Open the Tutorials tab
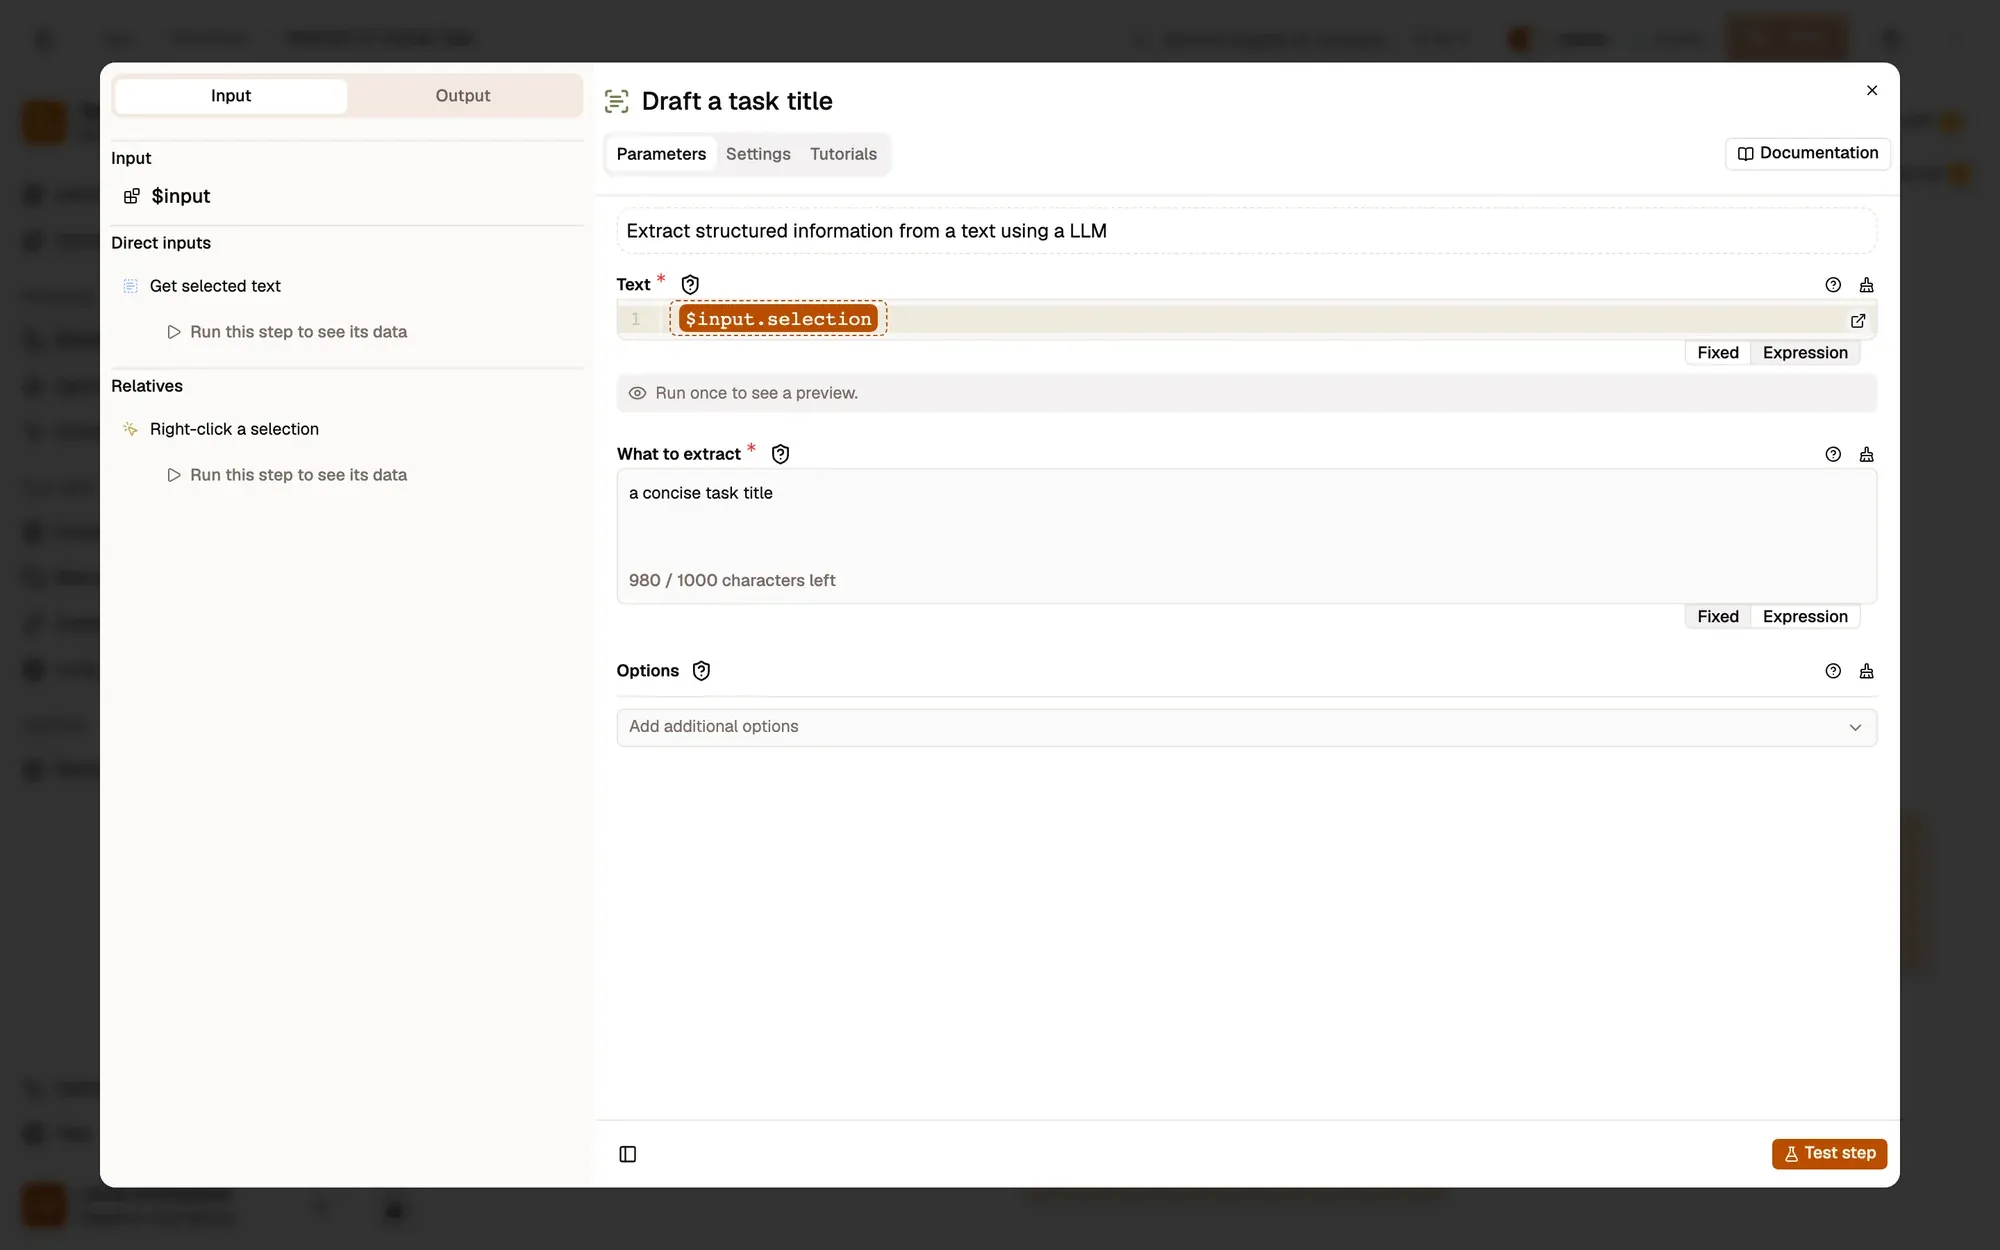The image size is (2000, 1250). 843,154
